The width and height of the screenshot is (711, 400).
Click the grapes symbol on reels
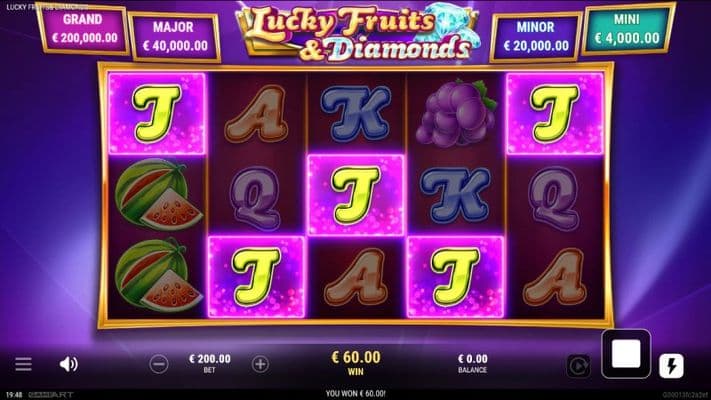point(455,113)
